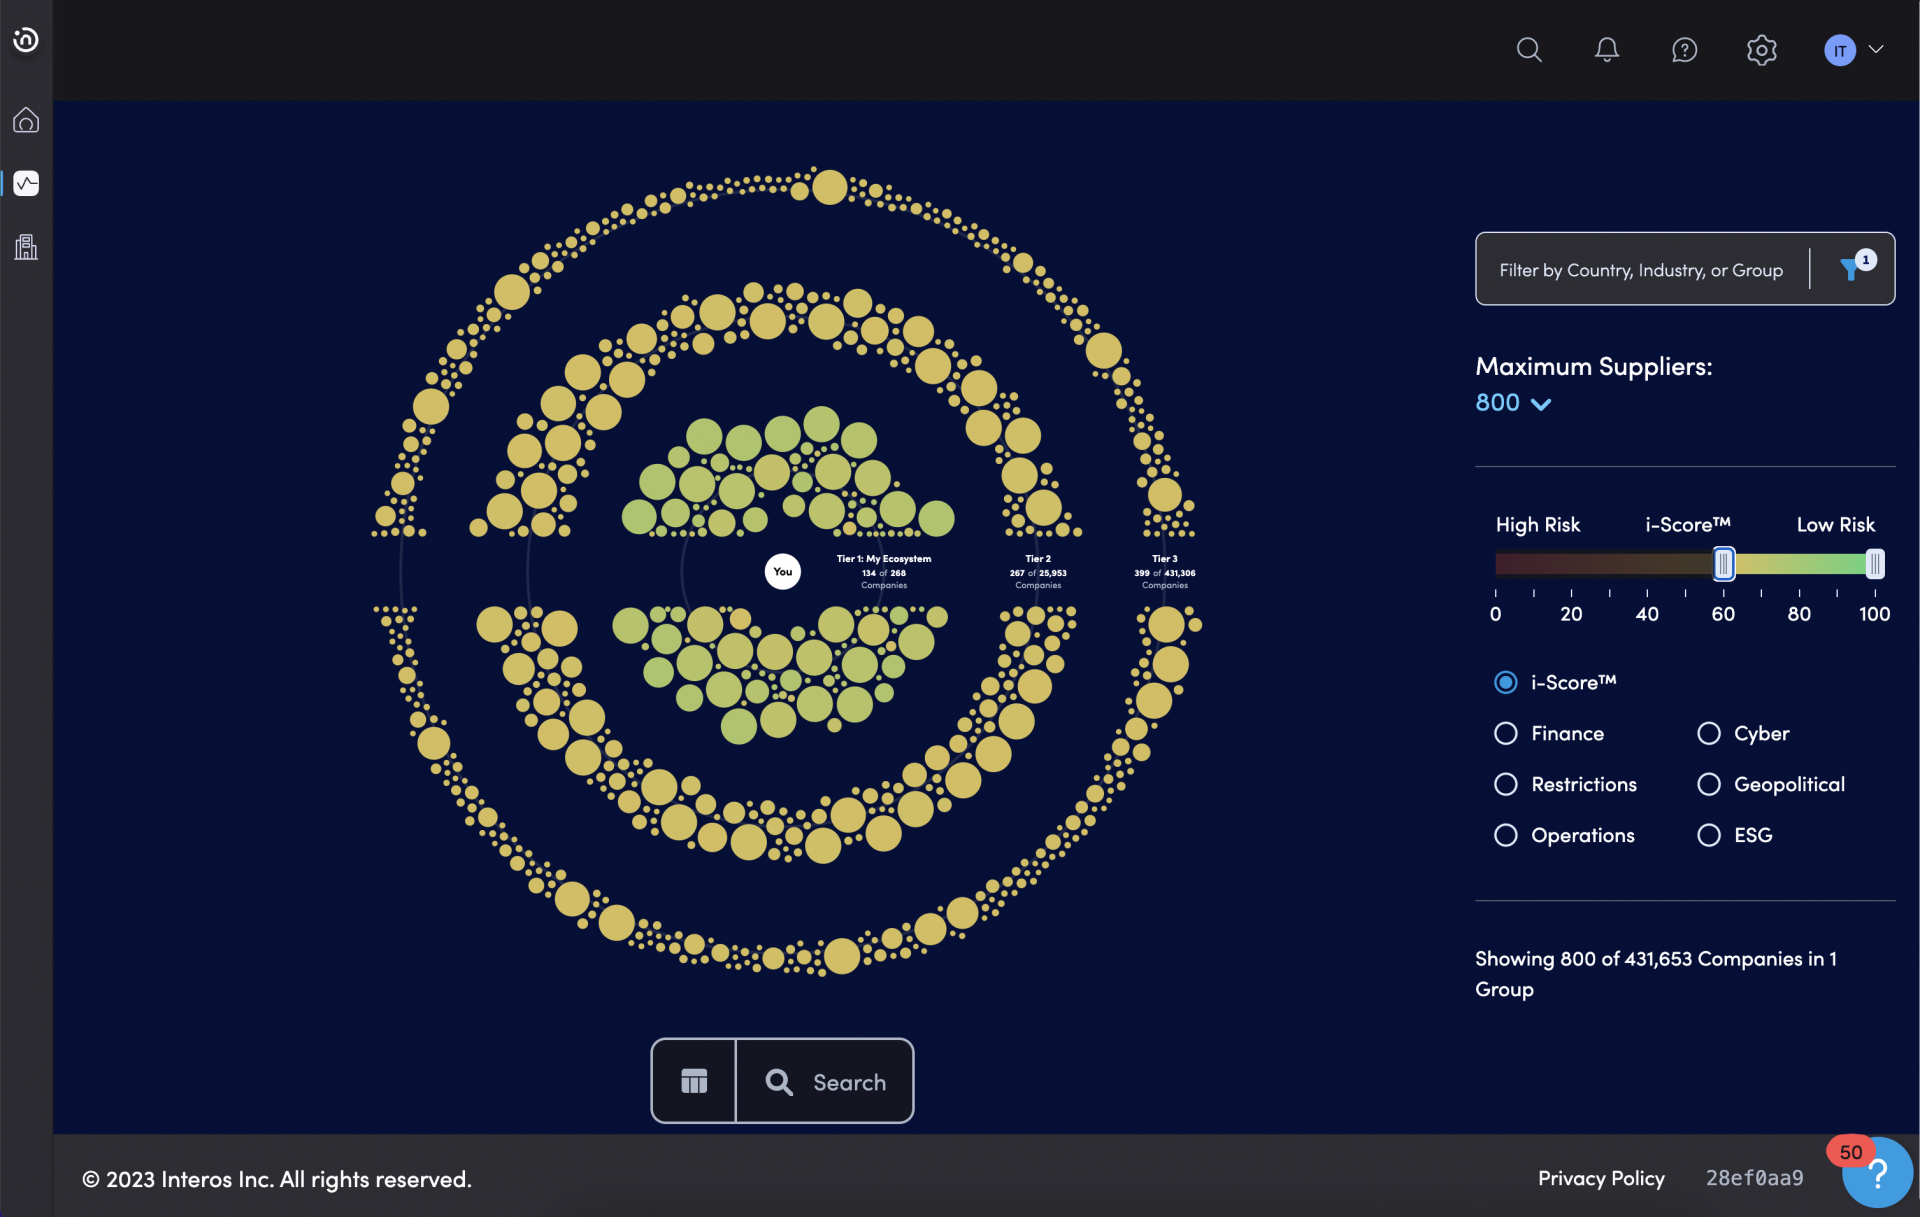
Task: Open settings gear
Action: tap(1761, 50)
